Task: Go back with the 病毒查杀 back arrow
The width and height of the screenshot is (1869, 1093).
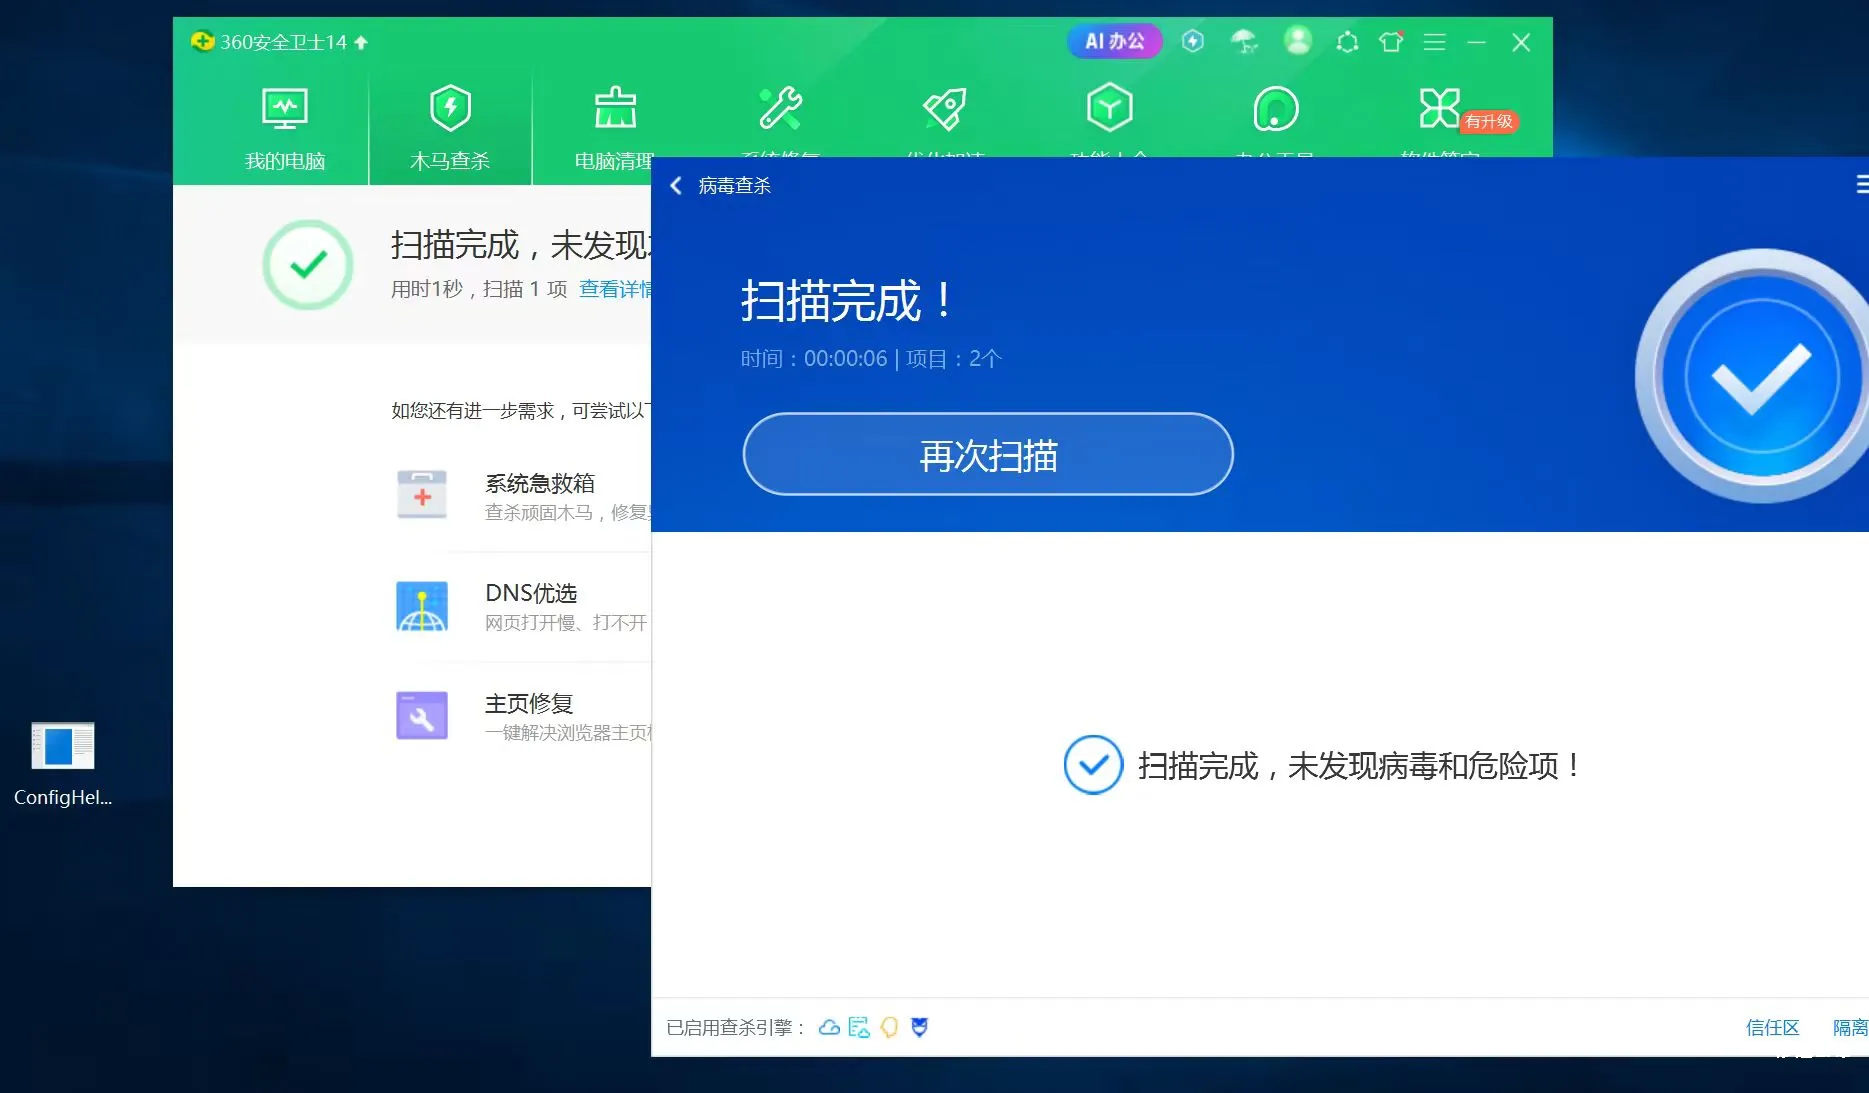Action: (x=676, y=186)
